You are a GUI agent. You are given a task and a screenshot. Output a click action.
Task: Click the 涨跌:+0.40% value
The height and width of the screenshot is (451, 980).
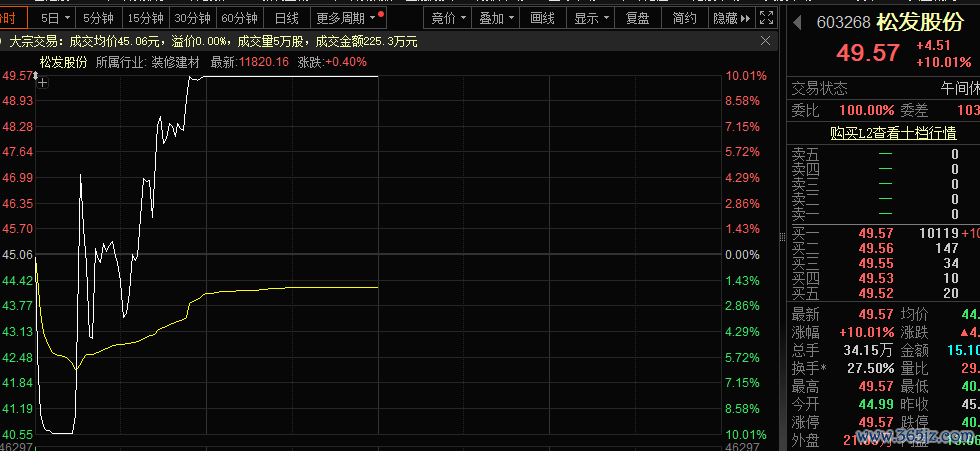click(x=332, y=62)
